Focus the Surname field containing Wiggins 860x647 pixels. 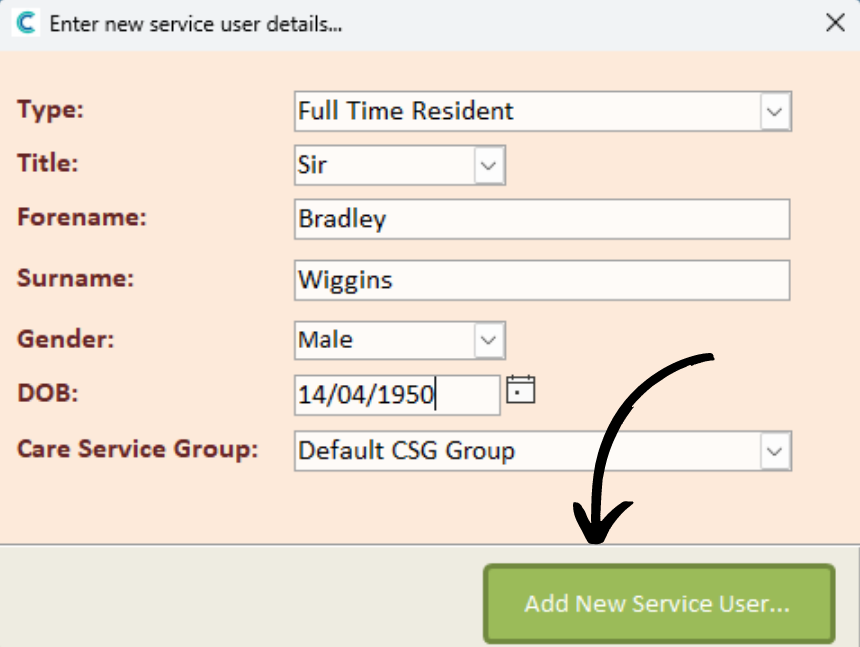[542, 280]
